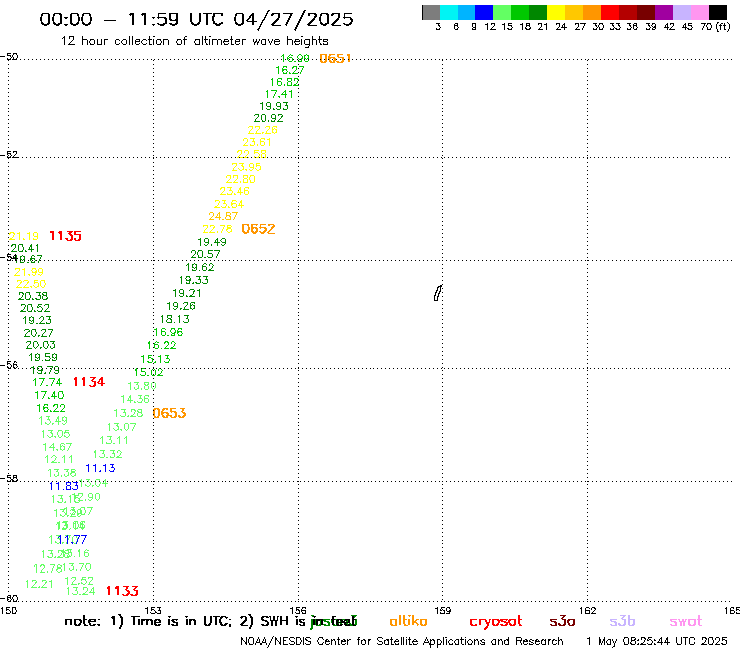Click the red time stamp 1135
The width and height of the screenshot is (740, 650).
(66, 236)
